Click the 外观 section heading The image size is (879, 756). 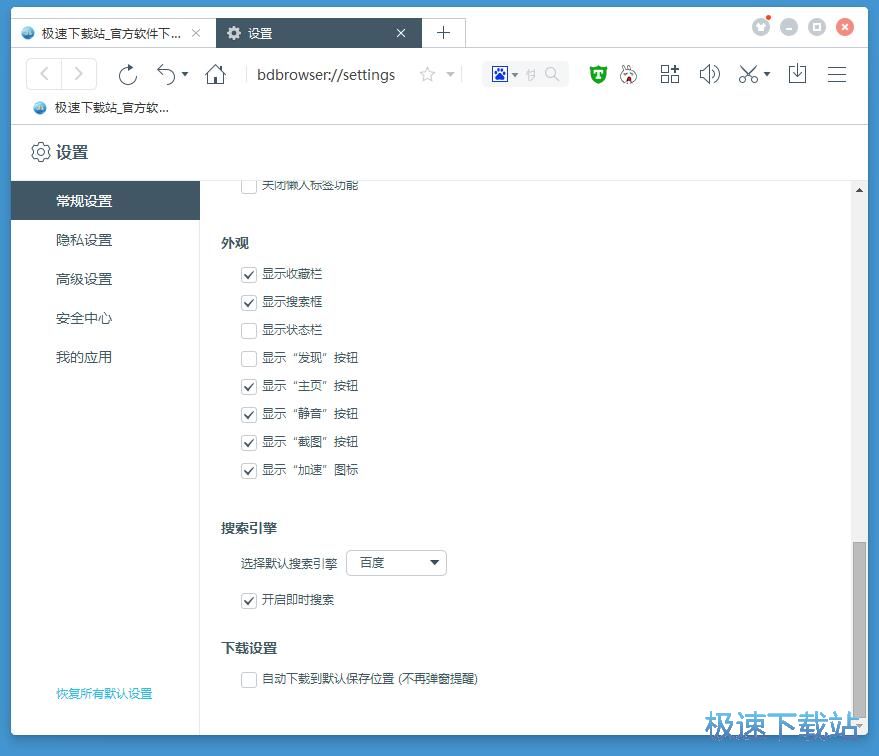point(235,243)
